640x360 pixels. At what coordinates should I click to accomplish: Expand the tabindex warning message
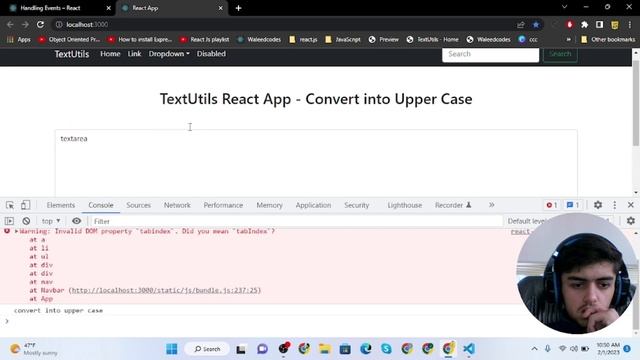point(16,231)
